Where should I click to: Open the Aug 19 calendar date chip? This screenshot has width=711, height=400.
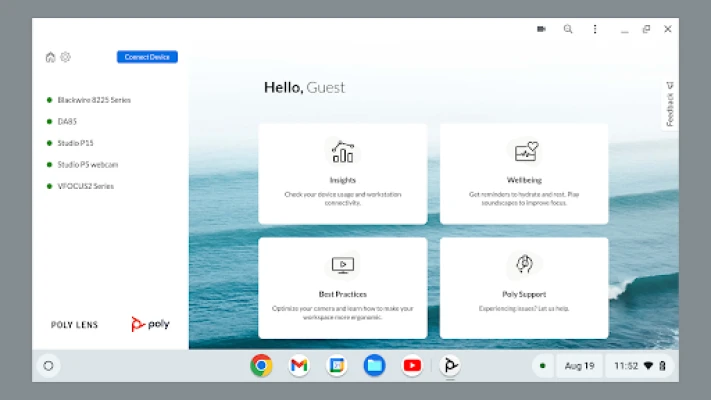point(580,366)
